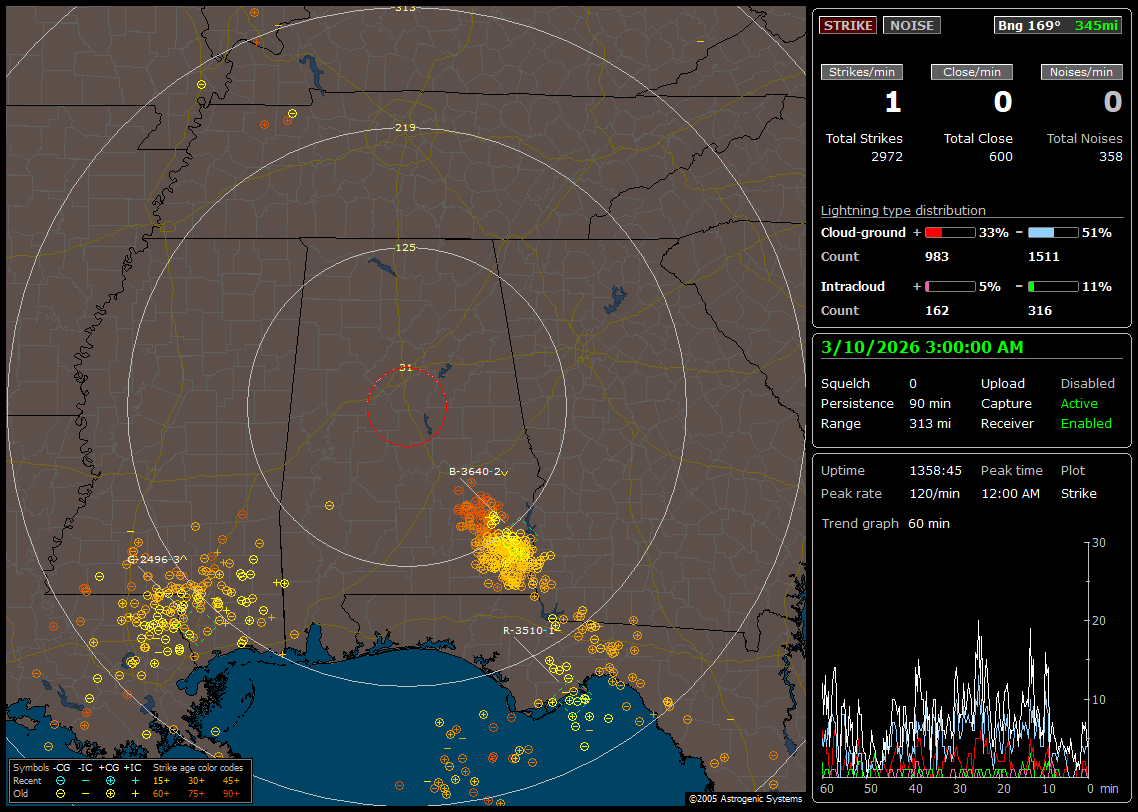Click the red dashed 31-mile range circle label
1138x812 pixels.
pos(406,367)
